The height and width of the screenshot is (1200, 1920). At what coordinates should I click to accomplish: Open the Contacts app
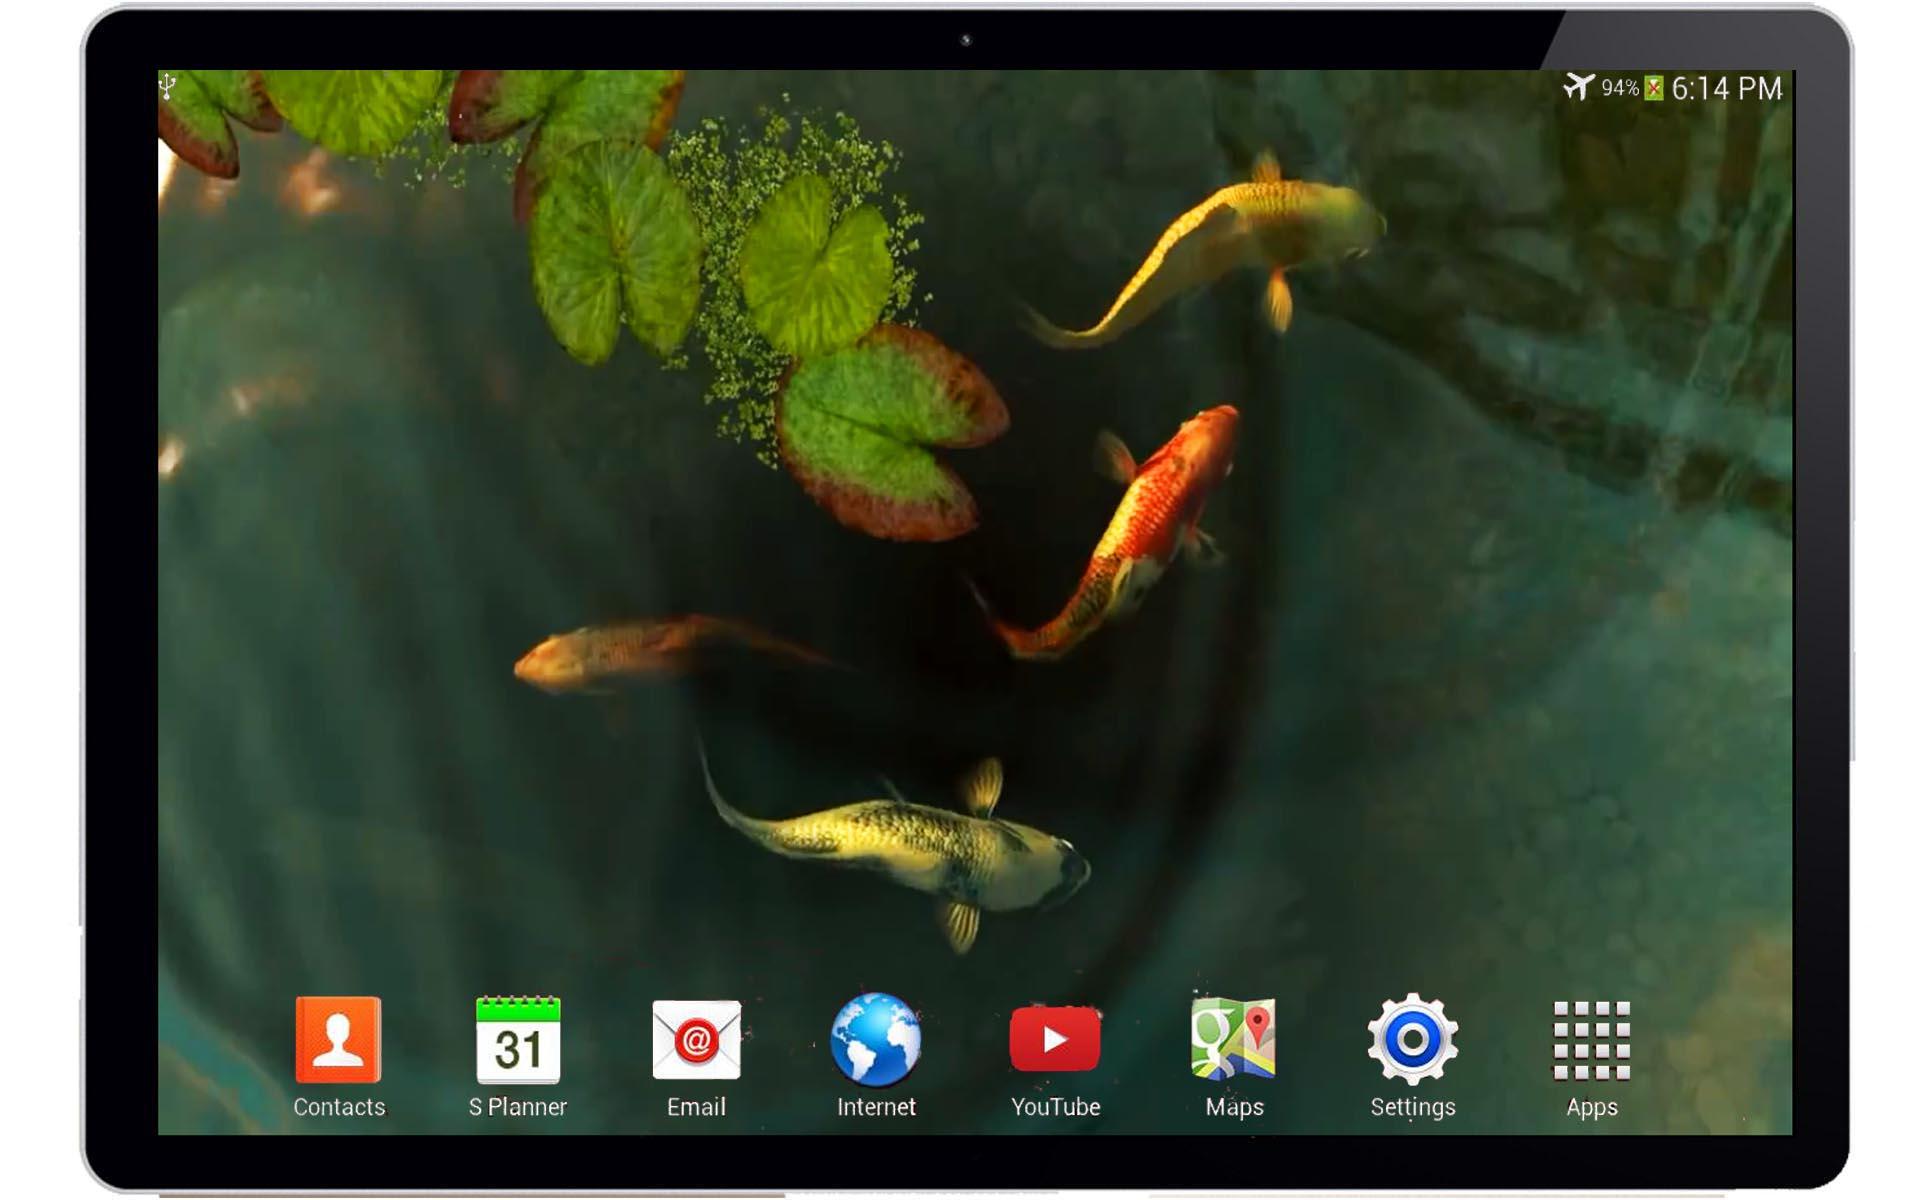(338, 1041)
